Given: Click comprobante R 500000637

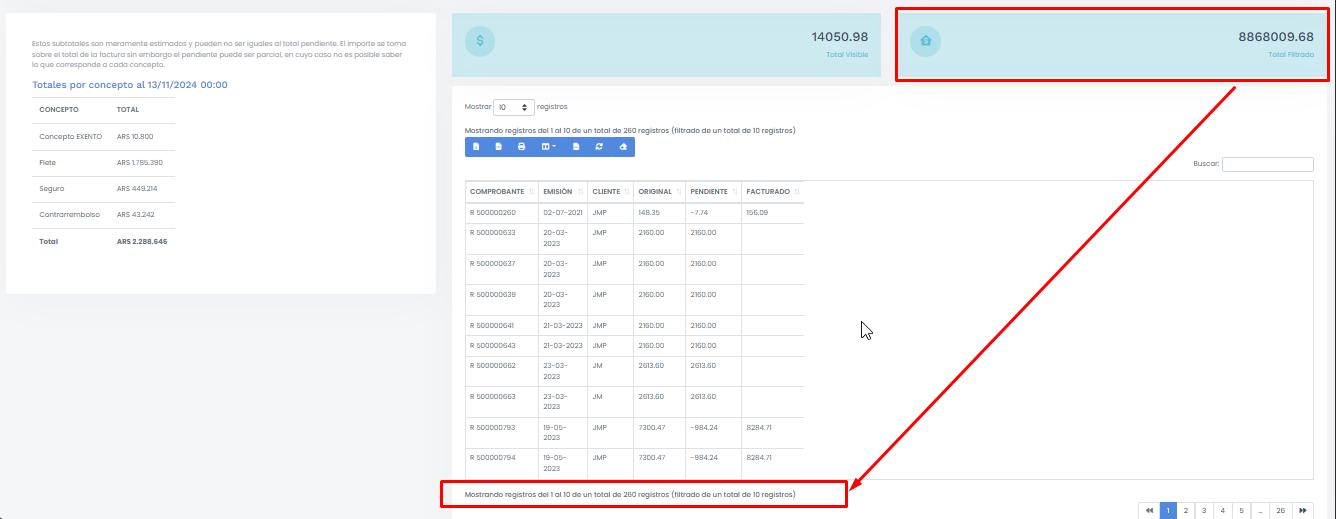Looking at the screenshot, I should [x=492, y=263].
